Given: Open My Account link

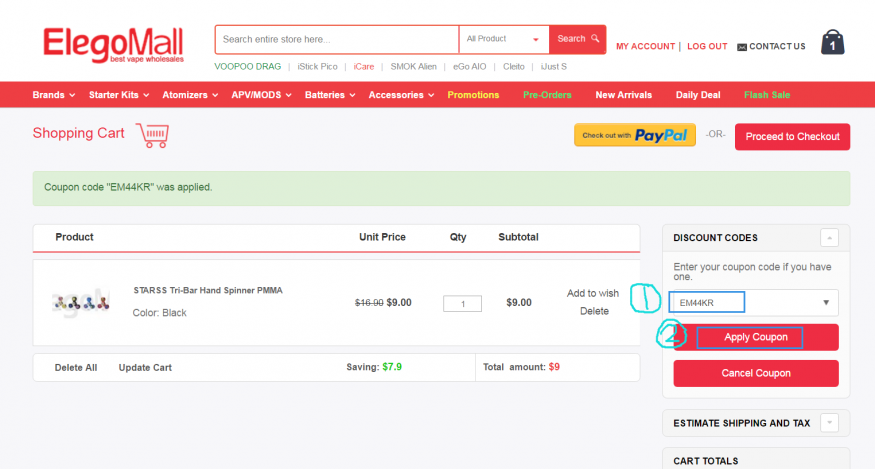Looking at the screenshot, I should click(x=645, y=46).
